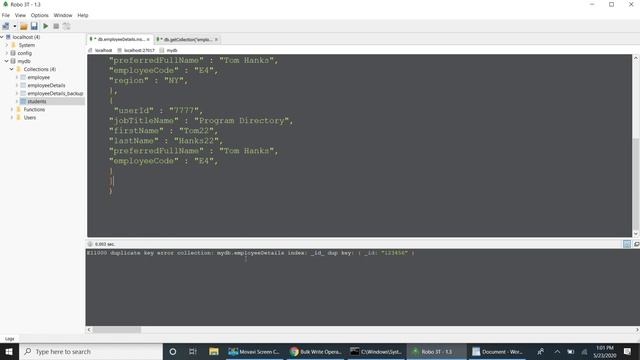Click the results scroll right arrow
Screen dimensions: 640x360
pyautogui.click(x=637, y=329)
